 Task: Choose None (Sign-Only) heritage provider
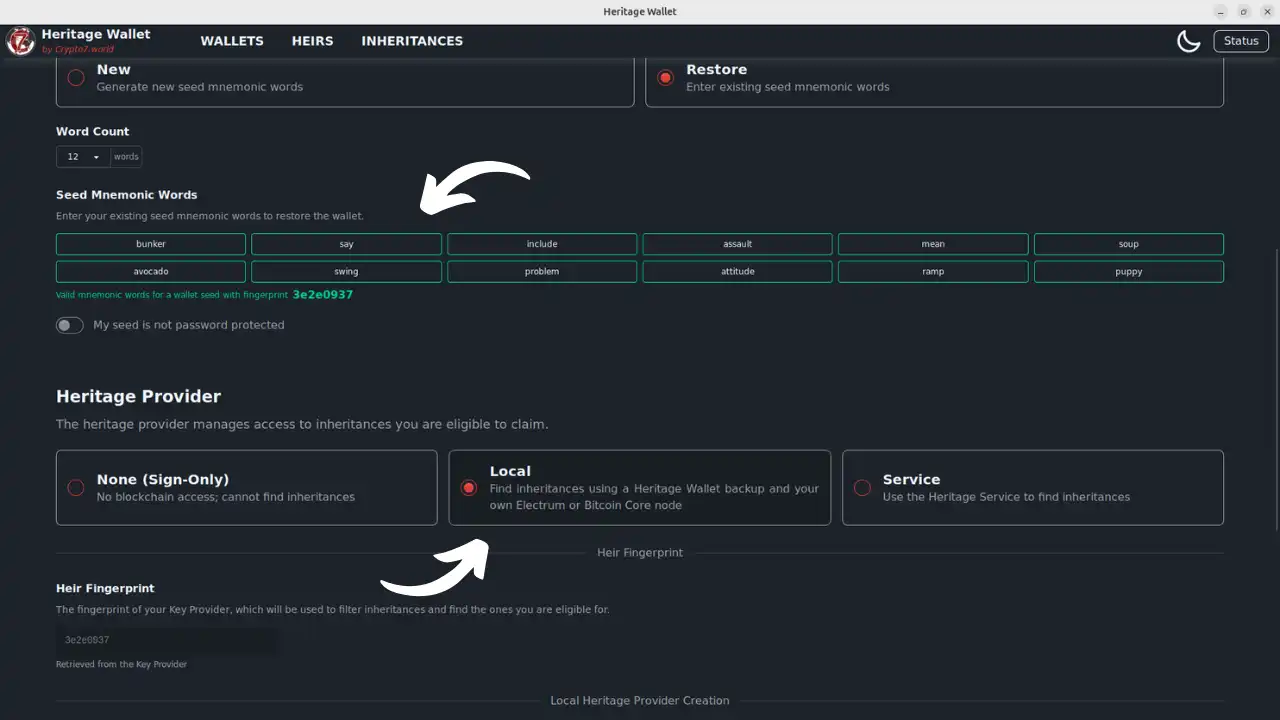point(76,488)
